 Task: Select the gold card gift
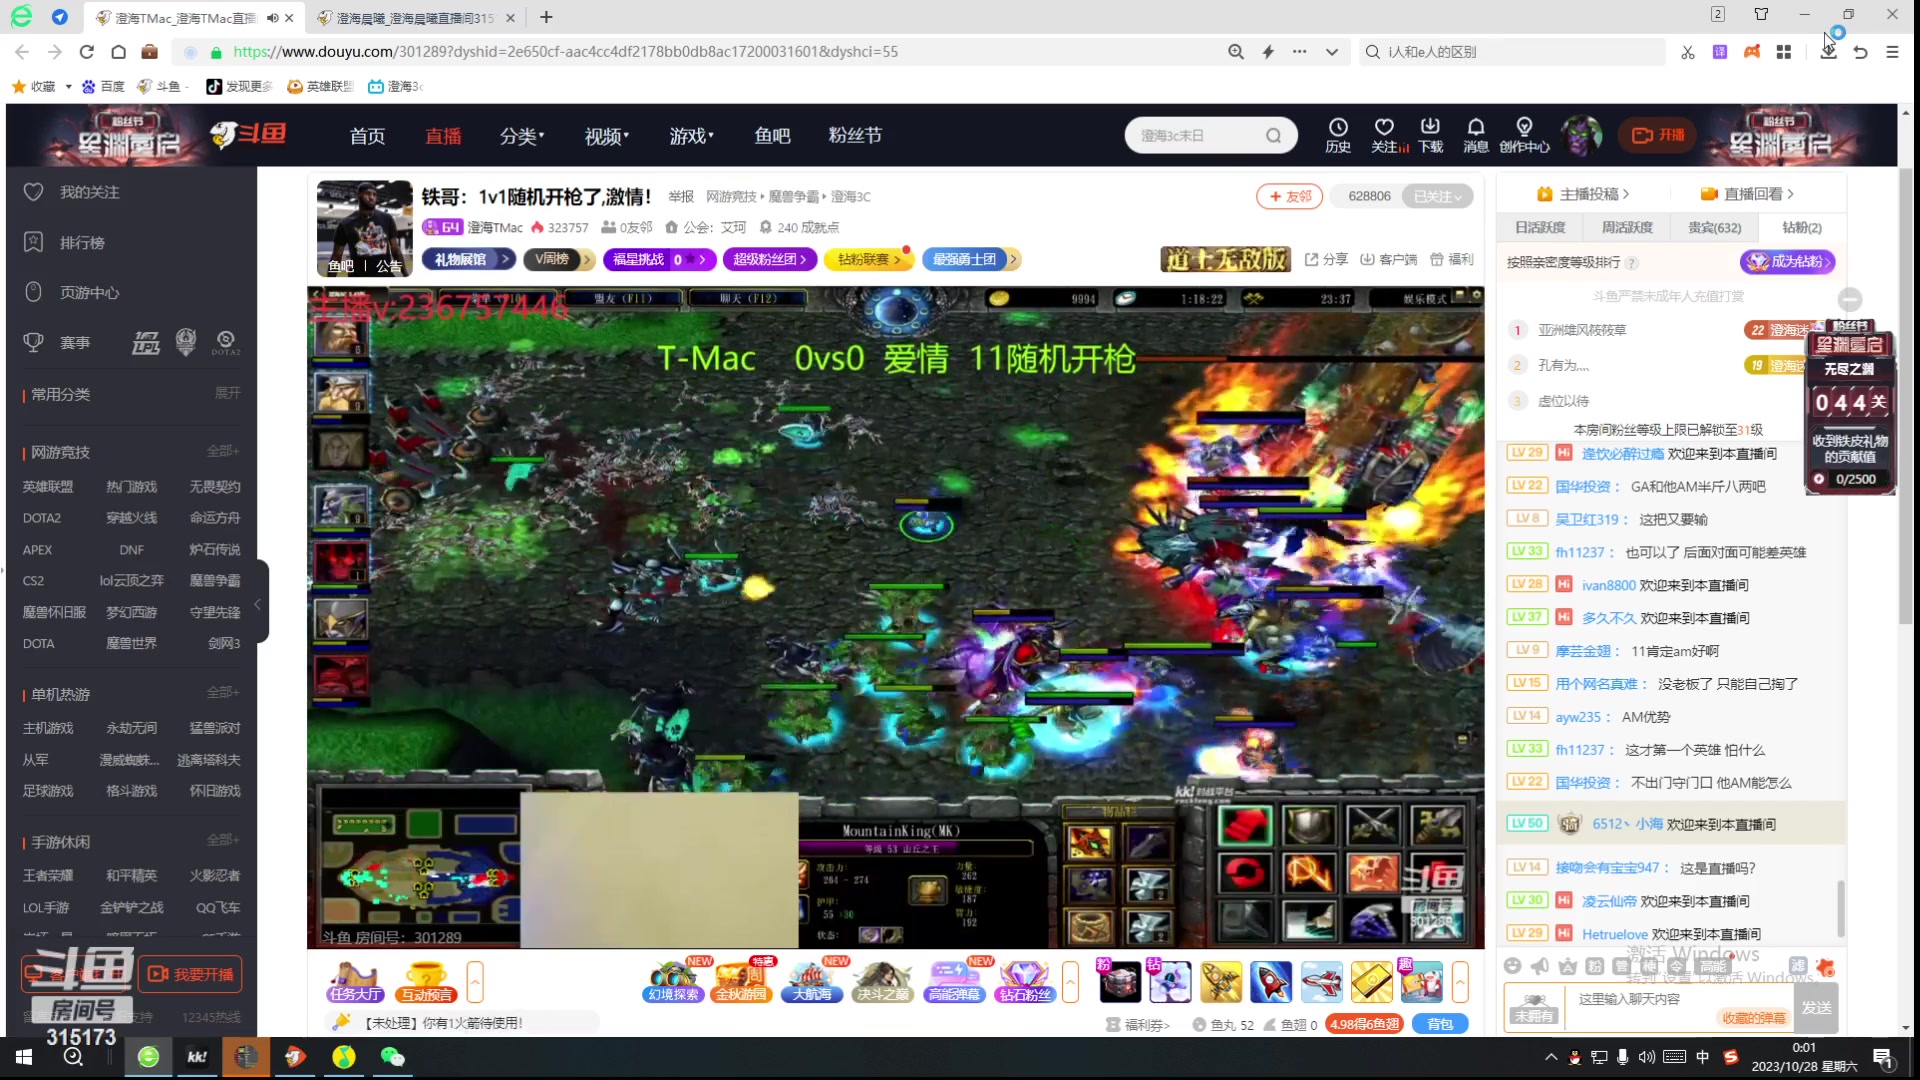point(1372,982)
